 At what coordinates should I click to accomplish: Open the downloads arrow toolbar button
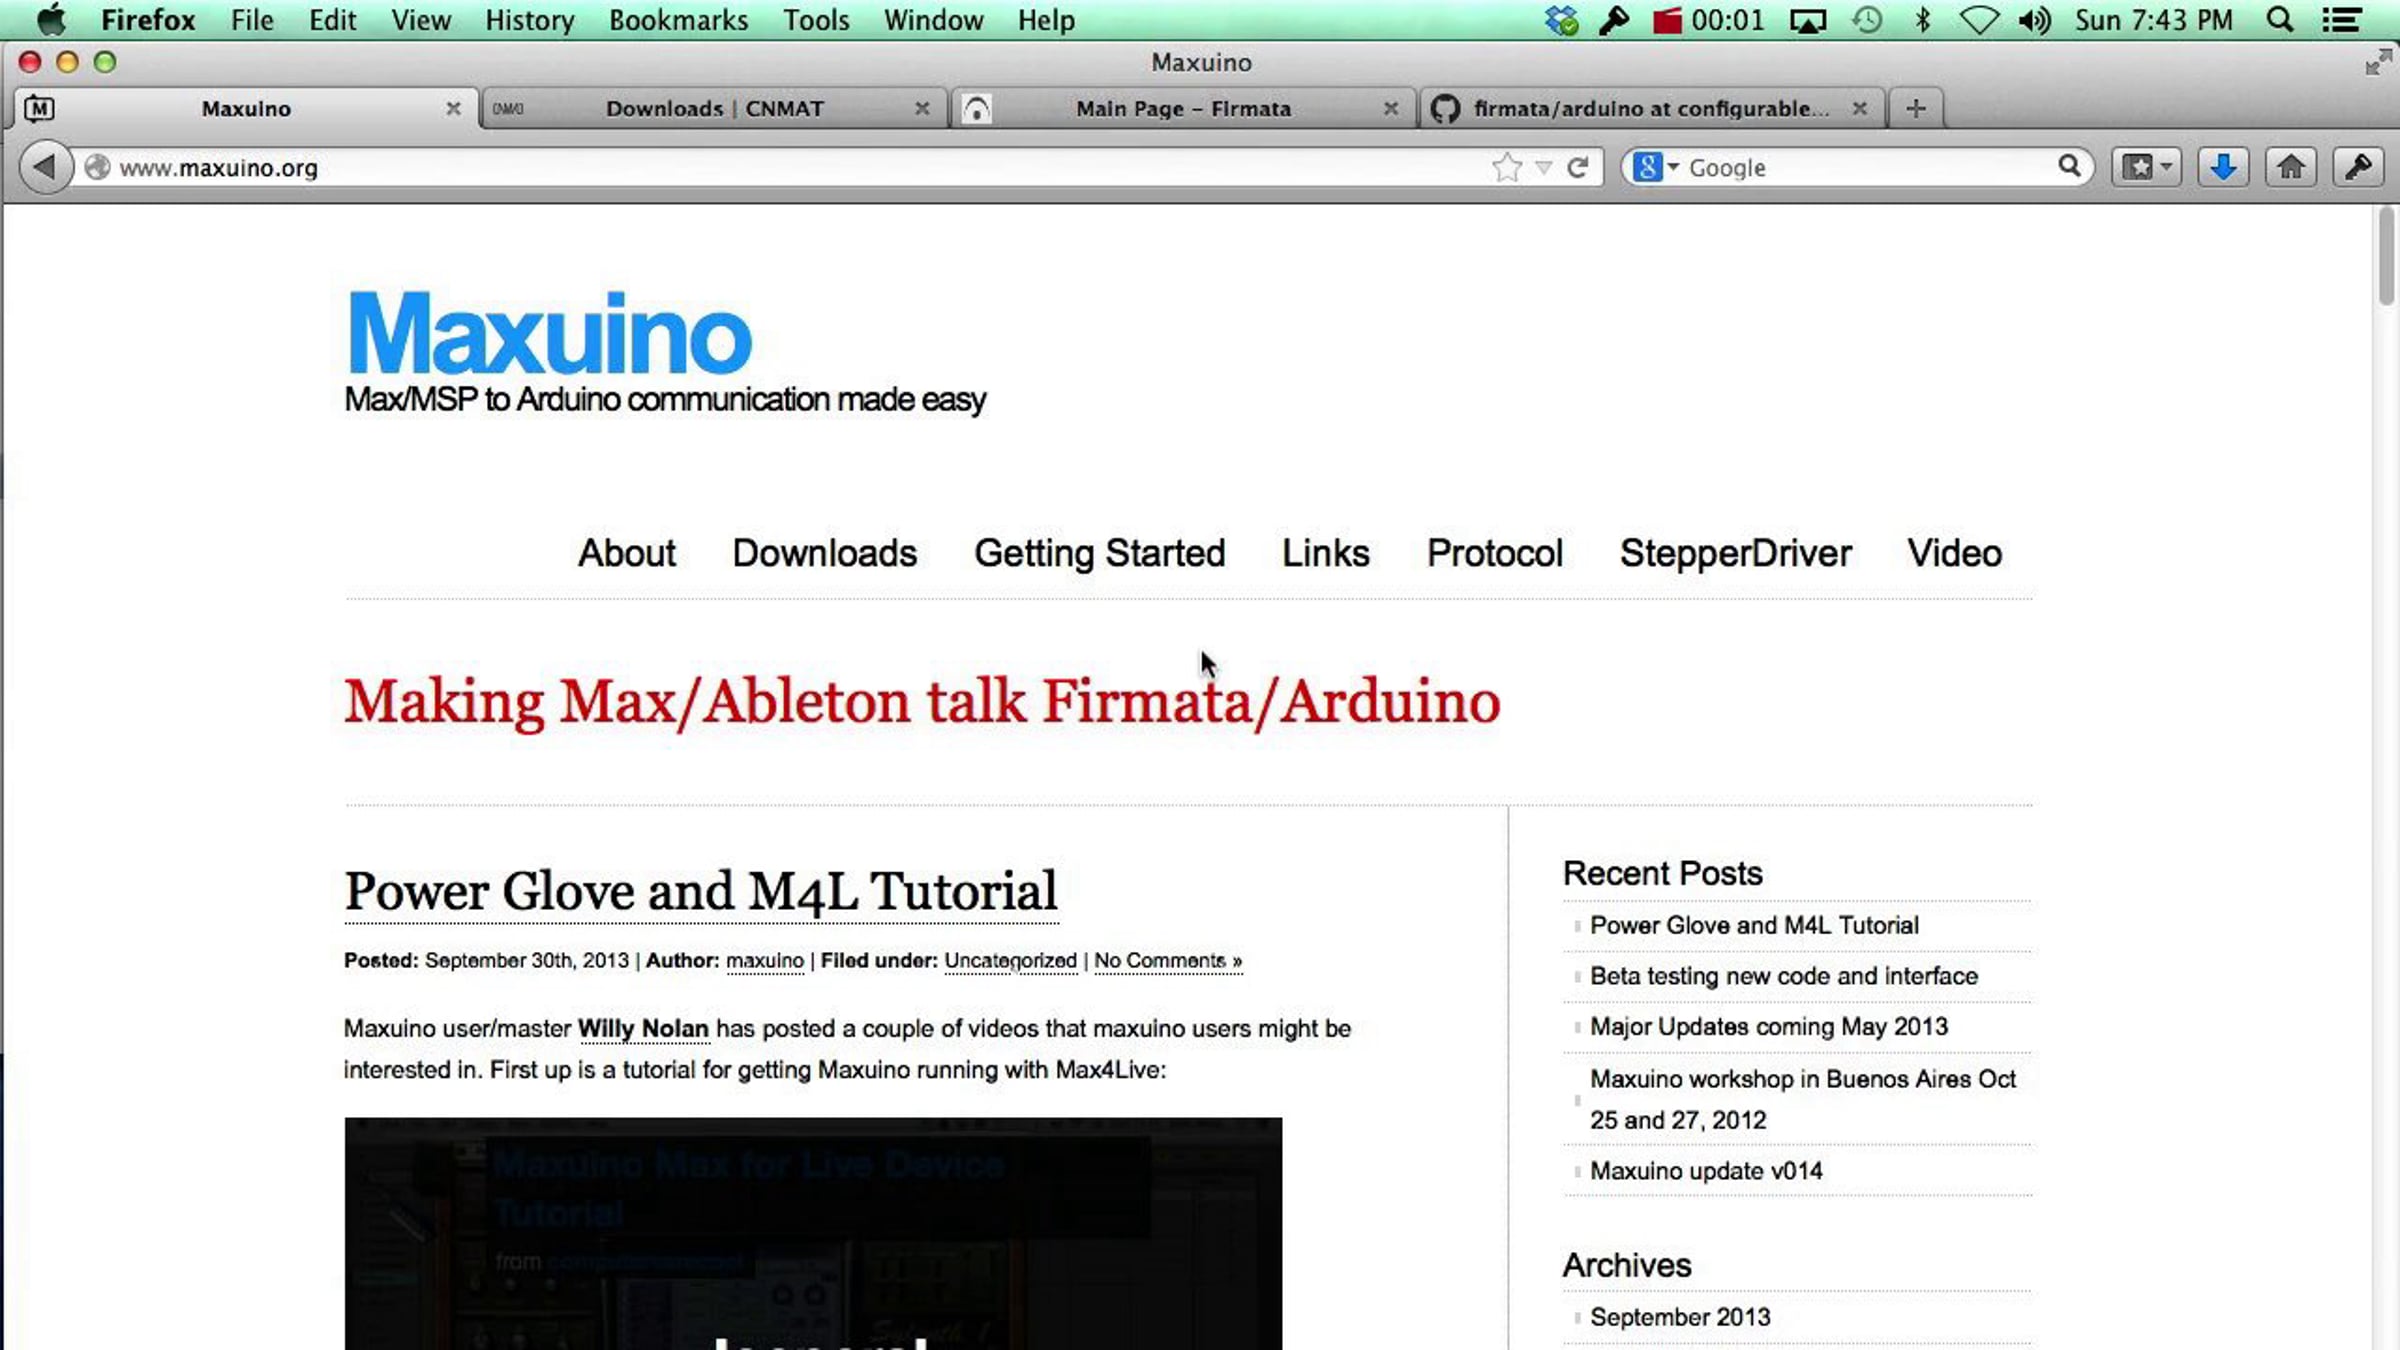[2222, 167]
